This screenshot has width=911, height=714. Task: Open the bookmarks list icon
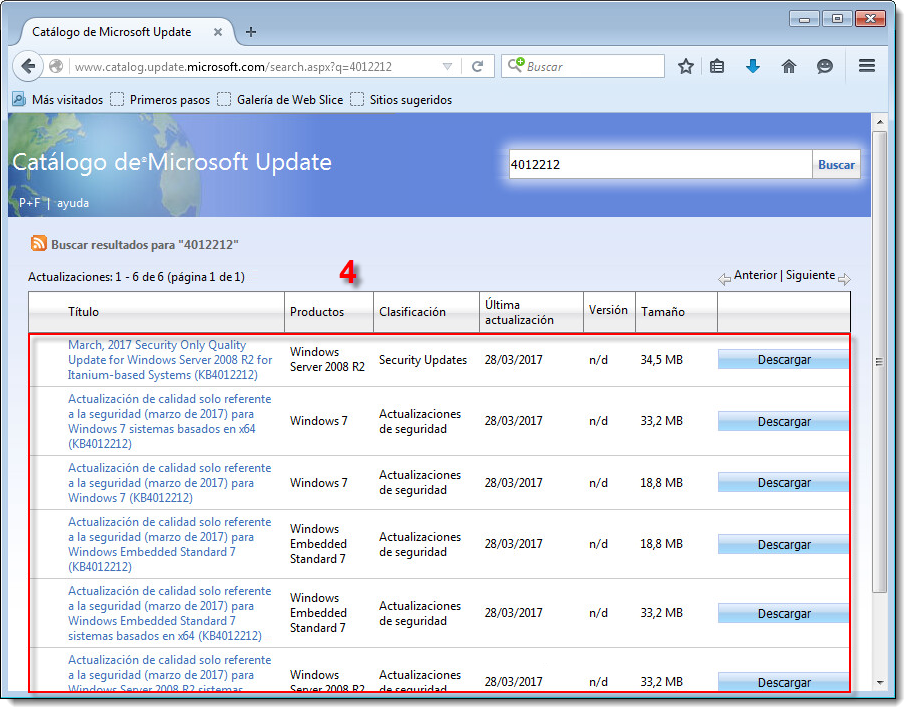(x=717, y=66)
